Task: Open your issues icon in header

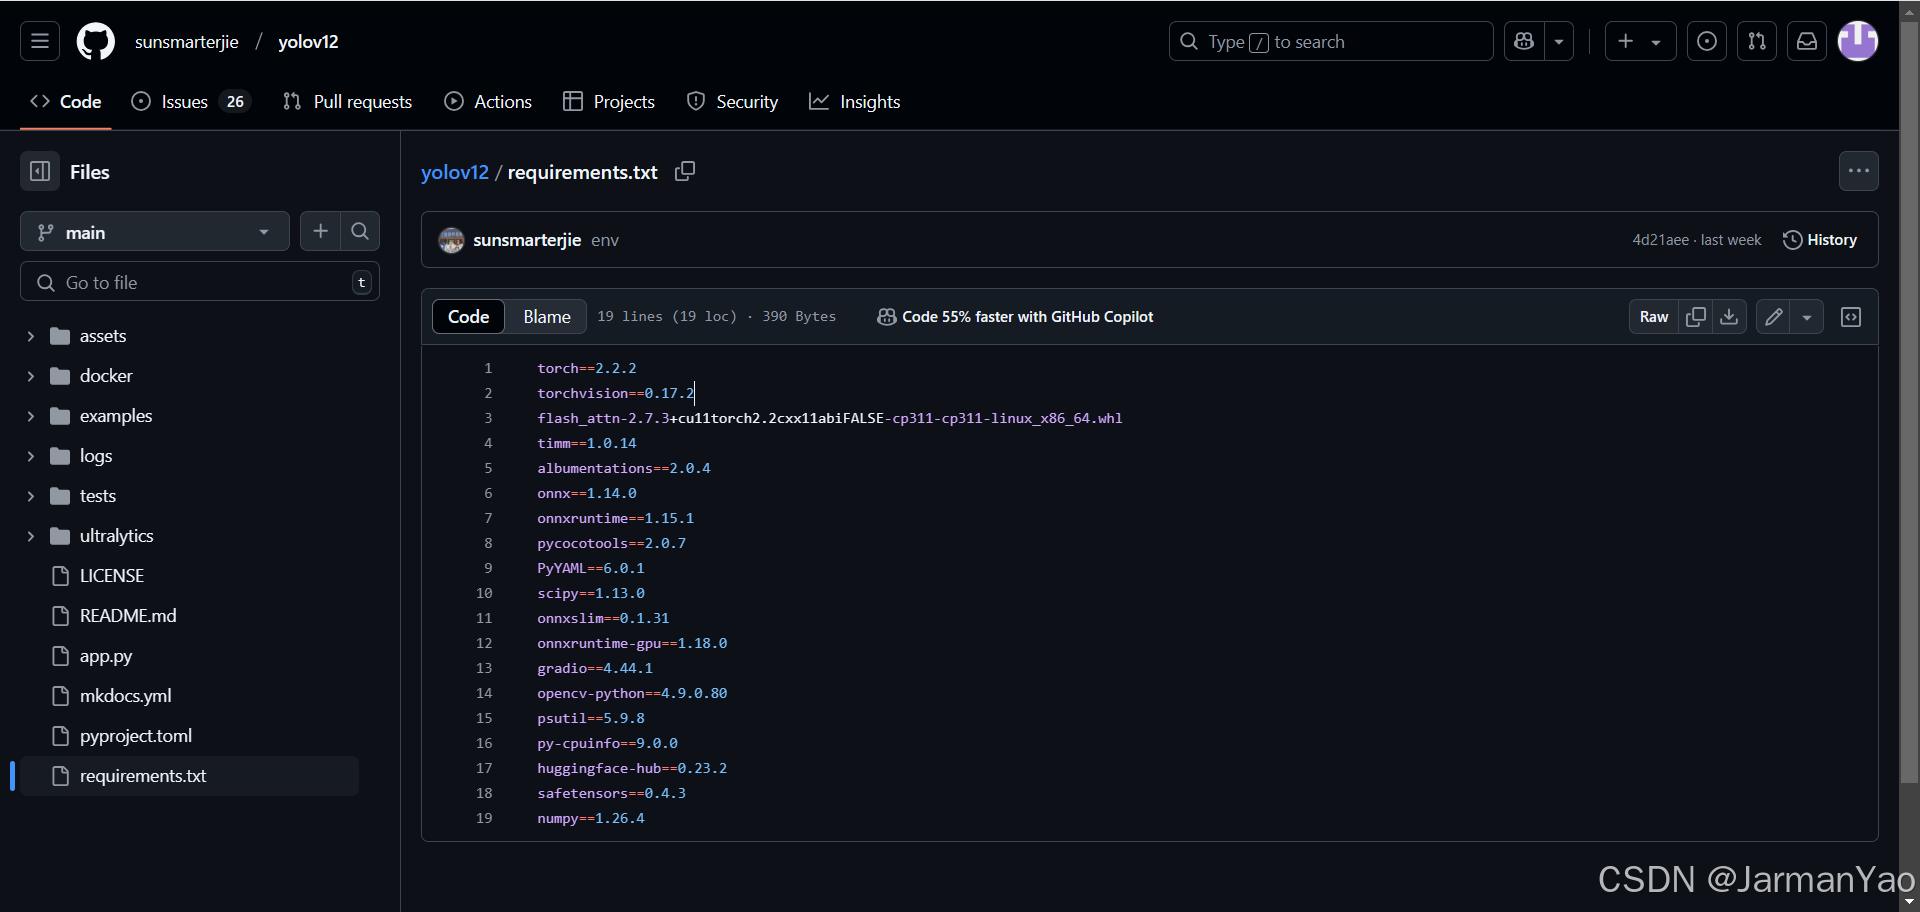Action: coord(1707,41)
